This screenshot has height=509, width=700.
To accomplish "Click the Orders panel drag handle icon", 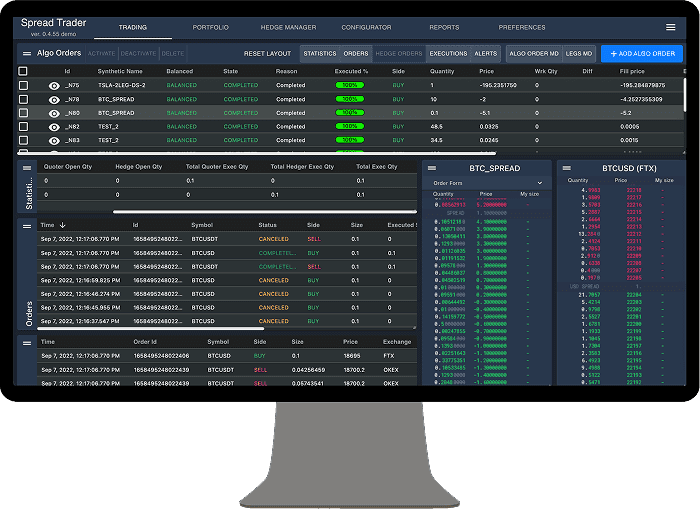I will [x=27, y=226].
